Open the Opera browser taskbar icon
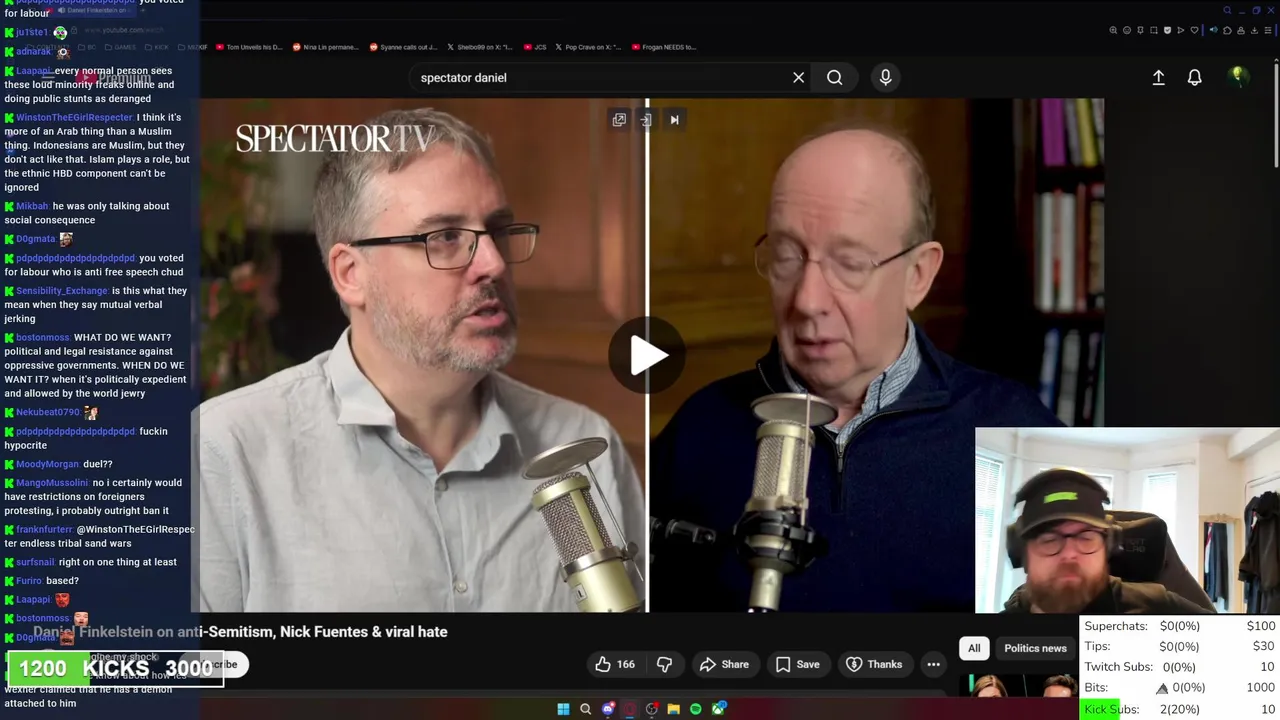 tap(630, 709)
